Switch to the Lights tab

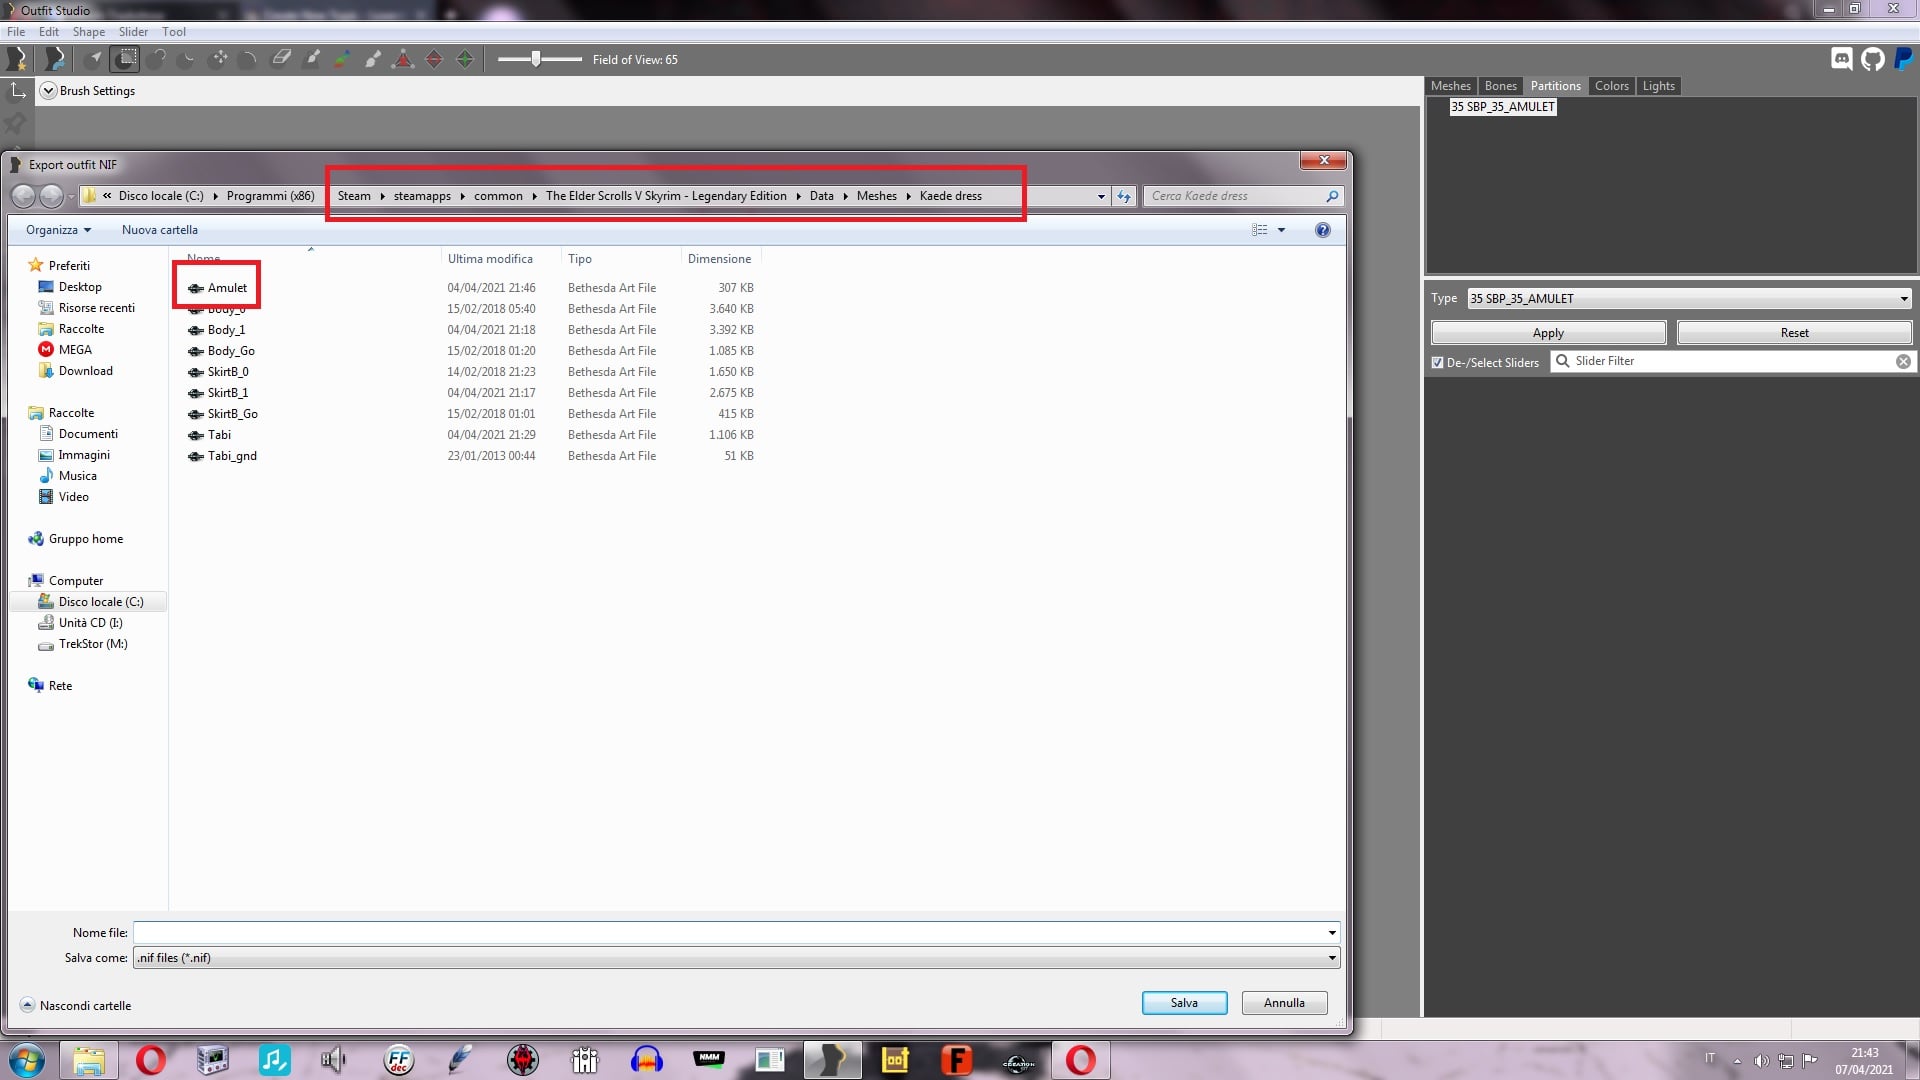point(1659,86)
